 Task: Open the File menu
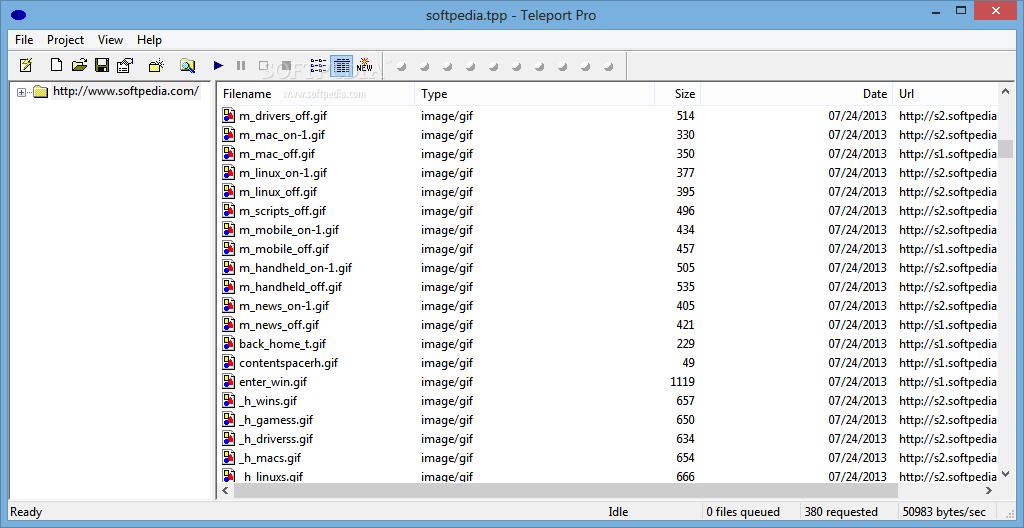point(24,40)
